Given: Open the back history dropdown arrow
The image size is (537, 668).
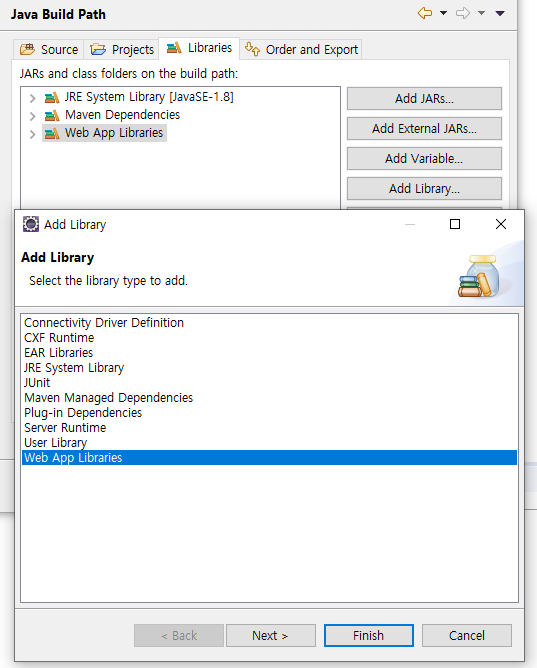Looking at the screenshot, I should coord(443,13).
